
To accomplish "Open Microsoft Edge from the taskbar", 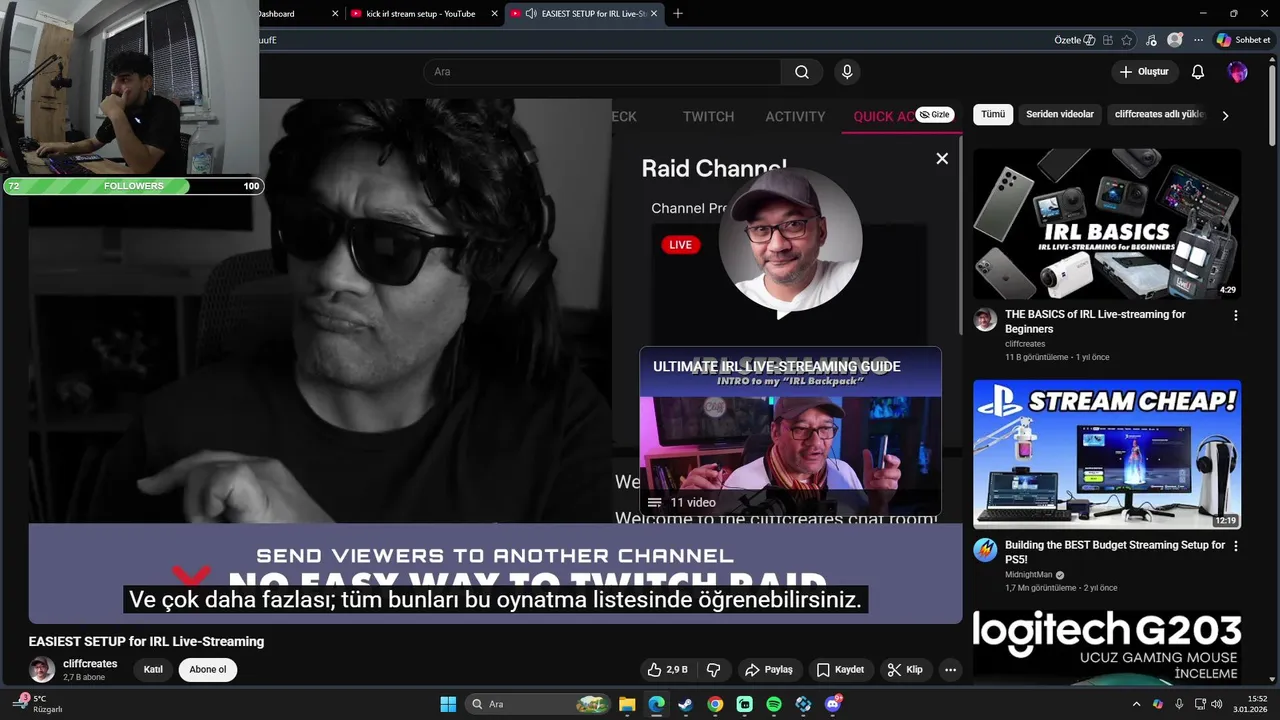I will tap(656, 704).
